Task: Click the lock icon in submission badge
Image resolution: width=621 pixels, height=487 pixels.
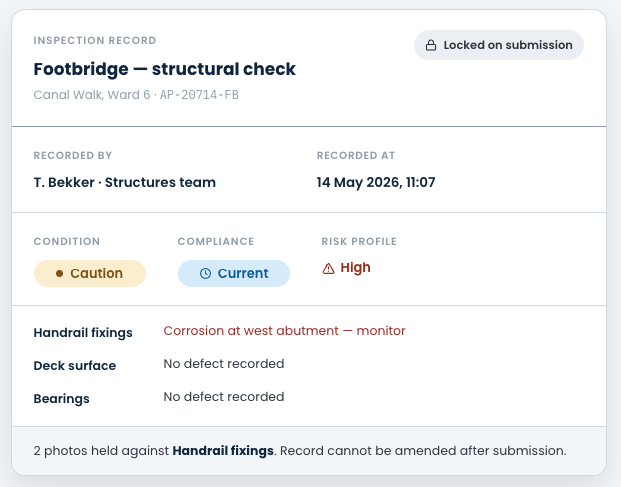Action: 431,45
